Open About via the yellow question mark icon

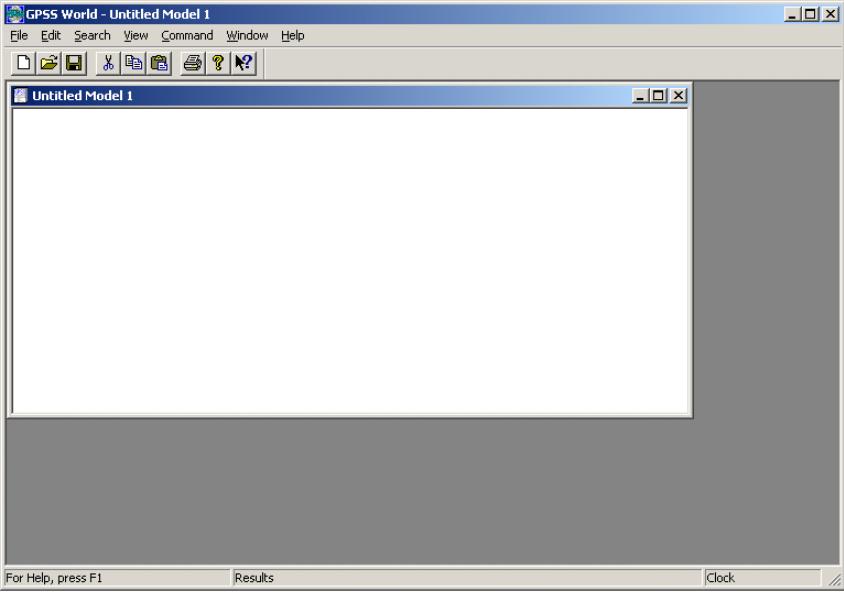pyautogui.click(x=218, y=63)
